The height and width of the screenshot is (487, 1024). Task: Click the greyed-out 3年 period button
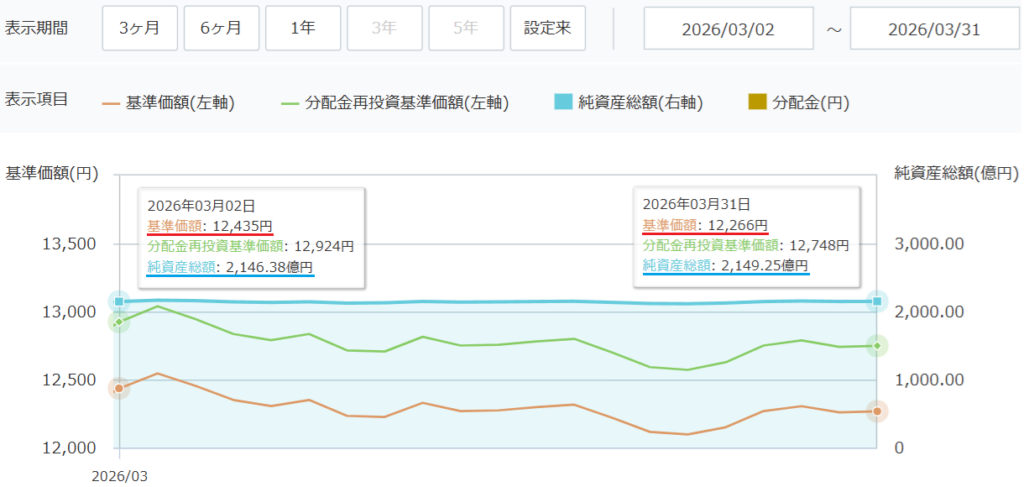[384, 28]
